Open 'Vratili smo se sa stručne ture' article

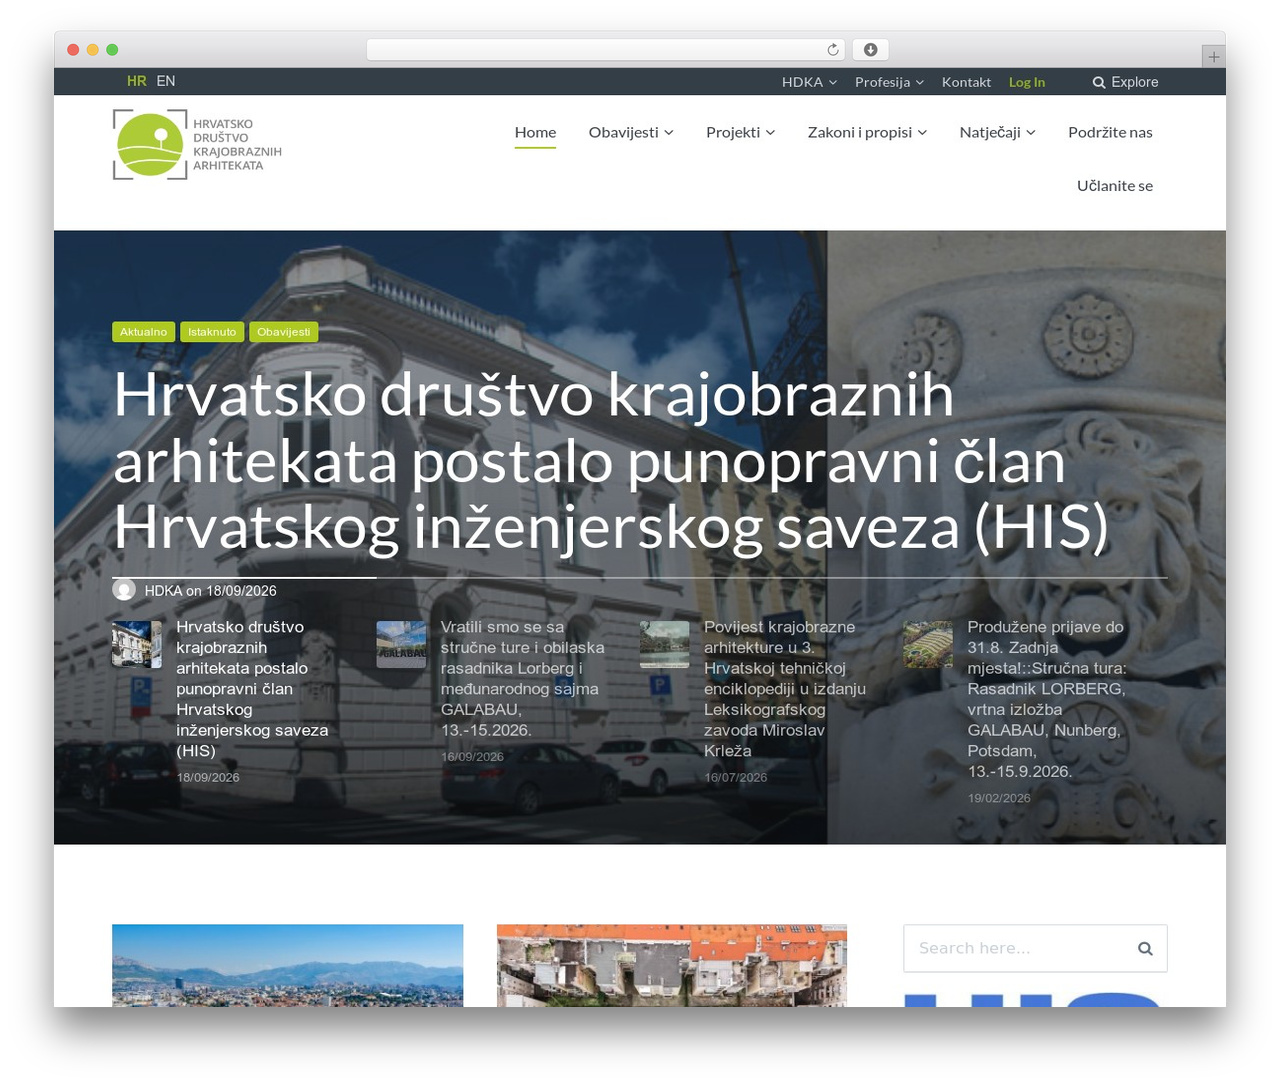[x=522, y=679]
